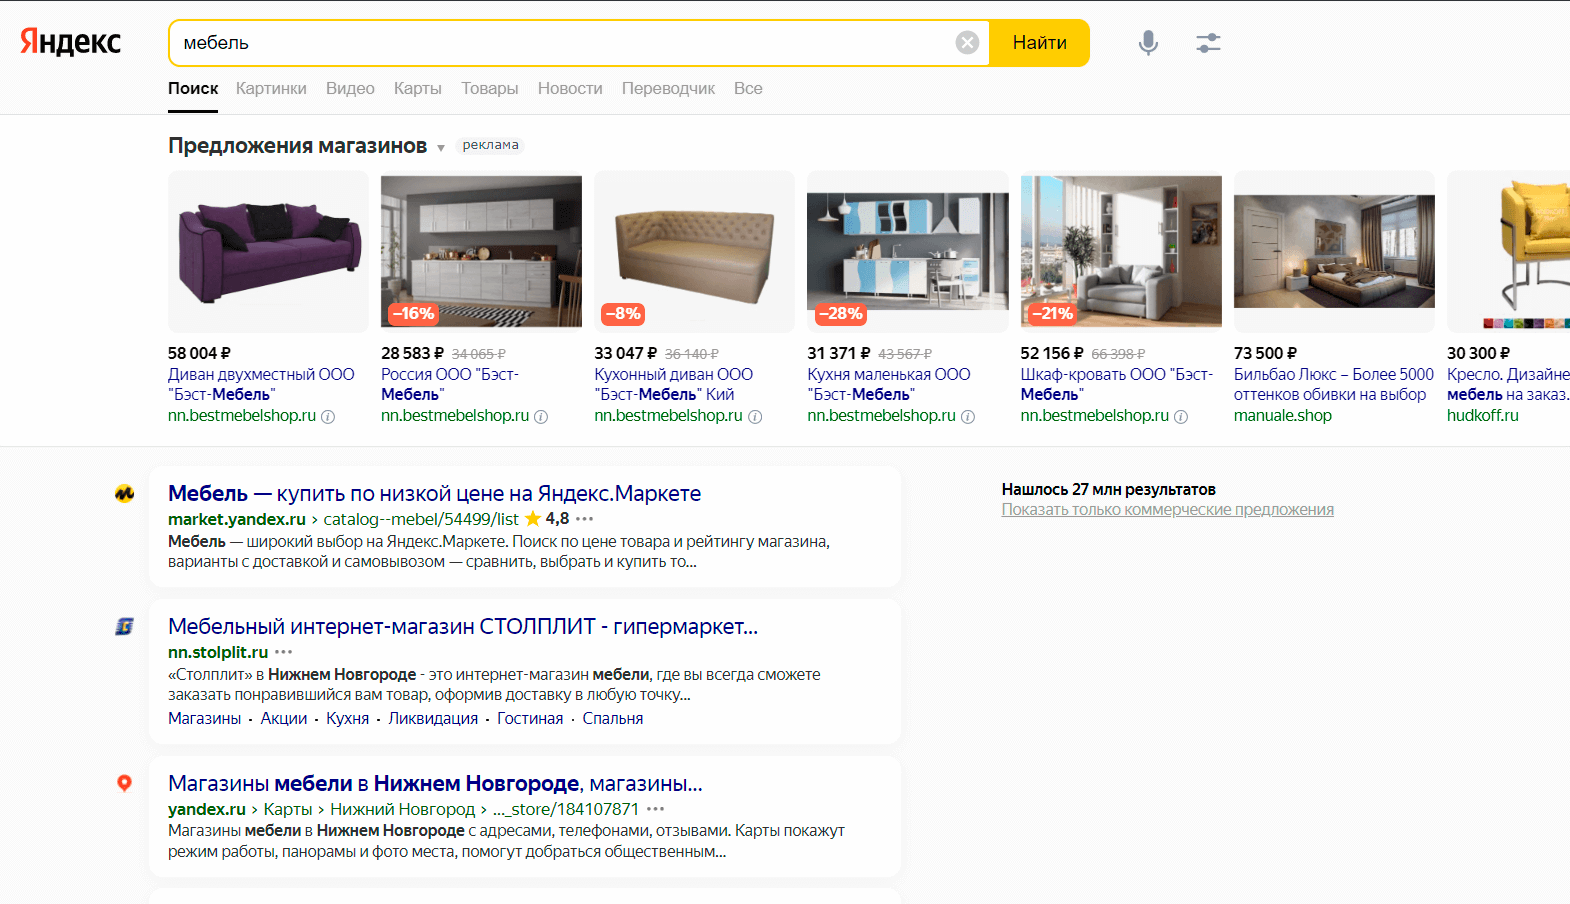Open Бильбао Люкс offer link
This screenshot has height=904, width=1570.
coord(1334,384)
